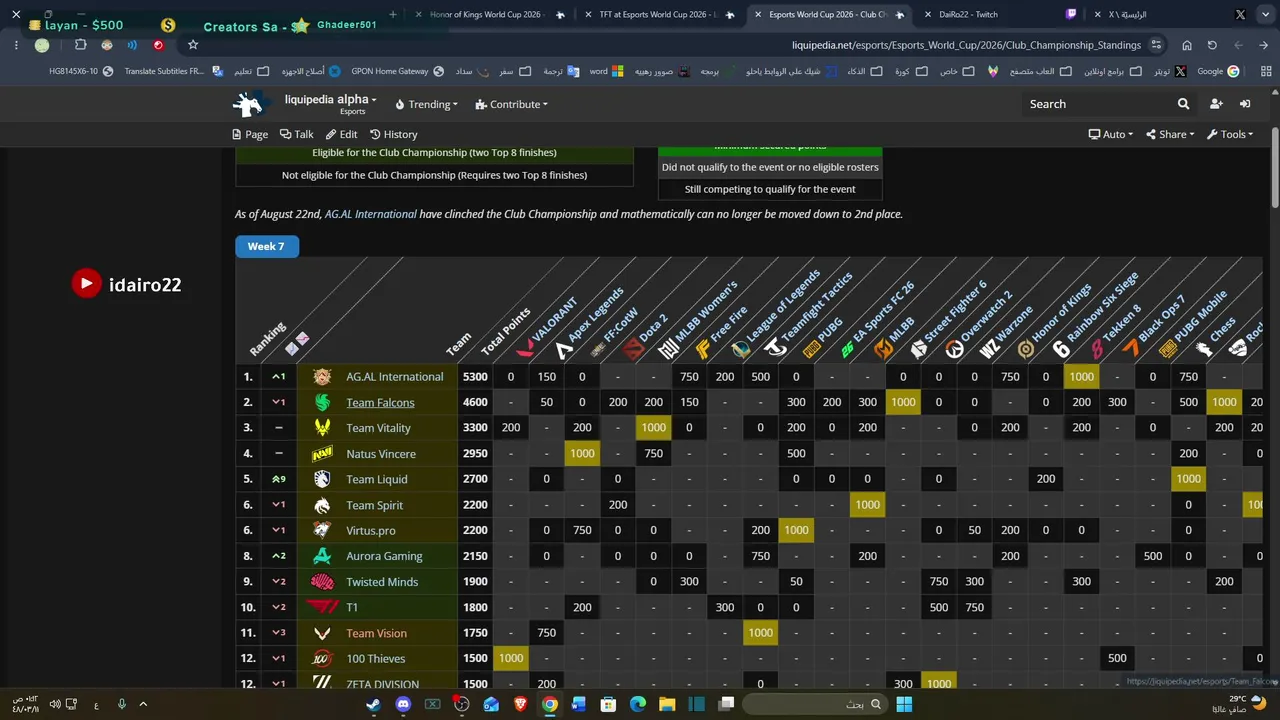The height and width of the screenshot is (720, 1280).
Task: Click the liquipedia.net address bar URL
Action: point(966,45)
